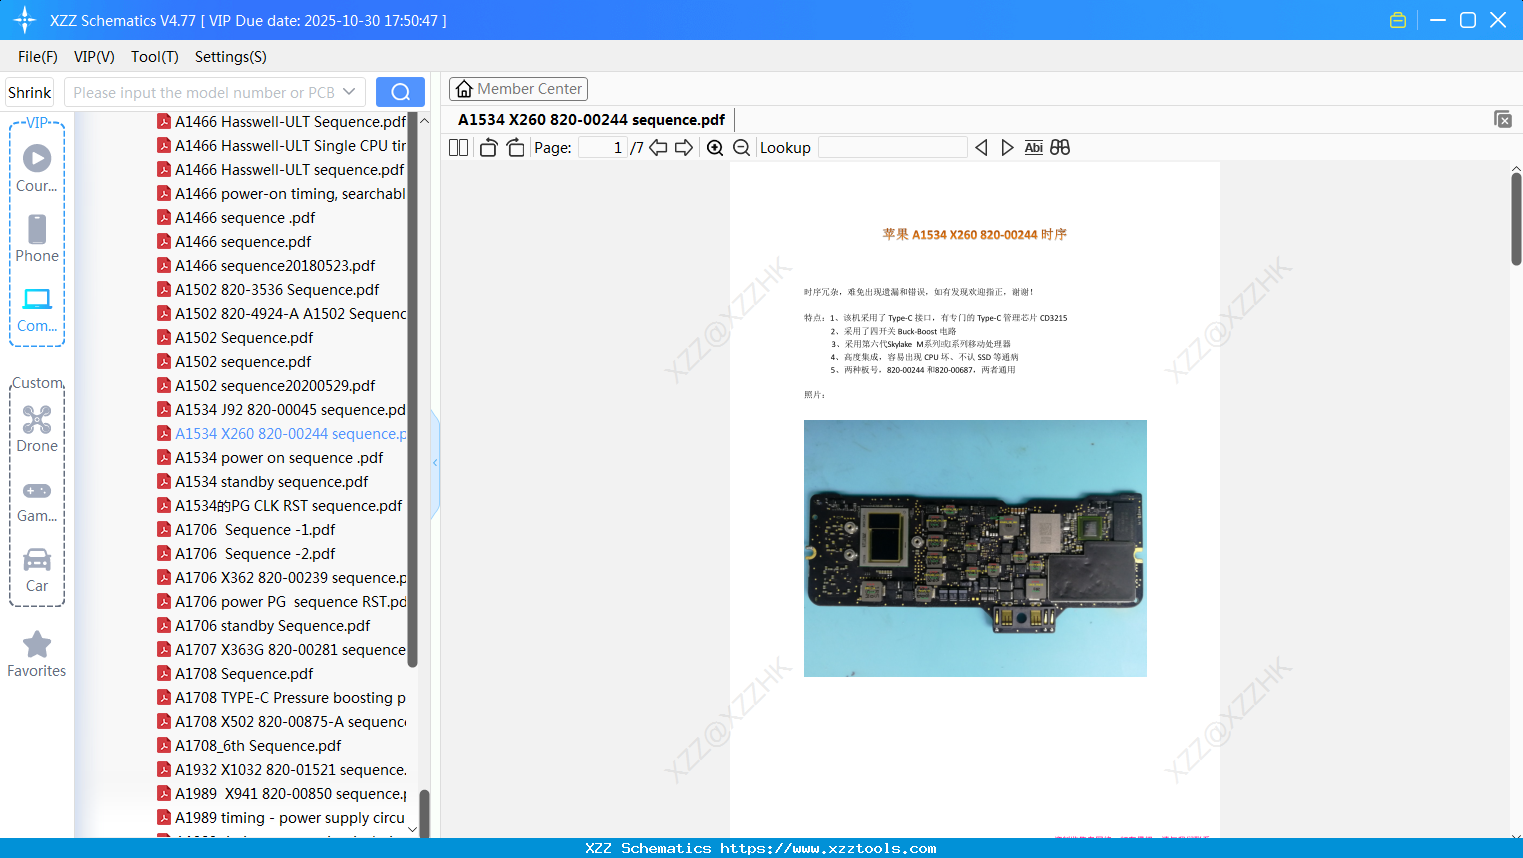
Task: Open A1706 Sequence -2.pdf
Action: coord(255,554)
